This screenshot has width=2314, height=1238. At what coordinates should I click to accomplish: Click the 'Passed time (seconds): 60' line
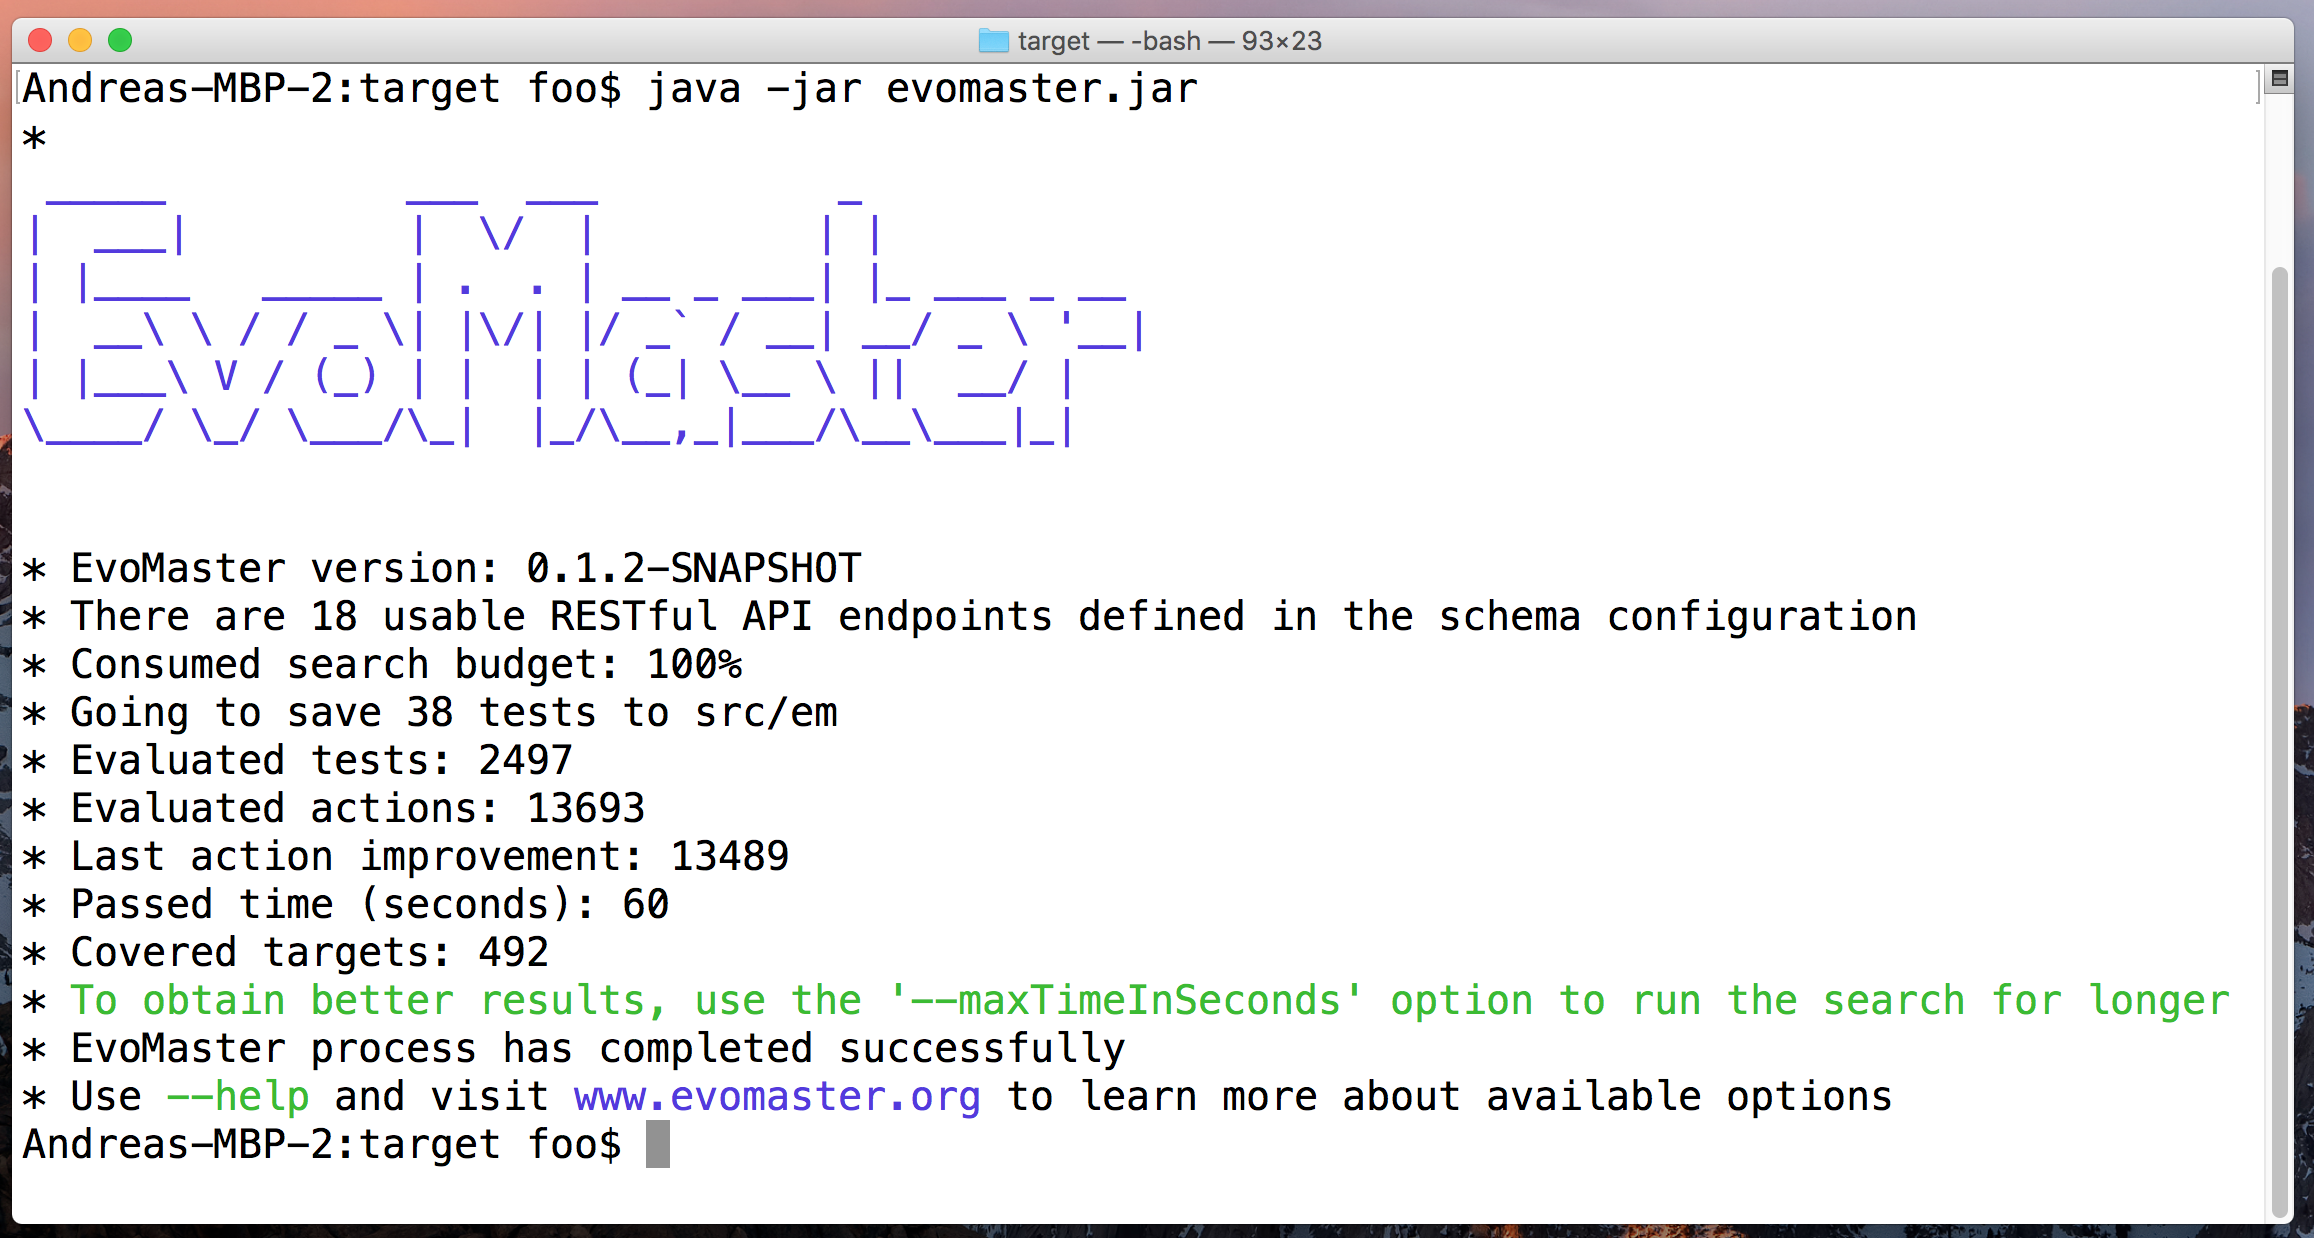370,905
